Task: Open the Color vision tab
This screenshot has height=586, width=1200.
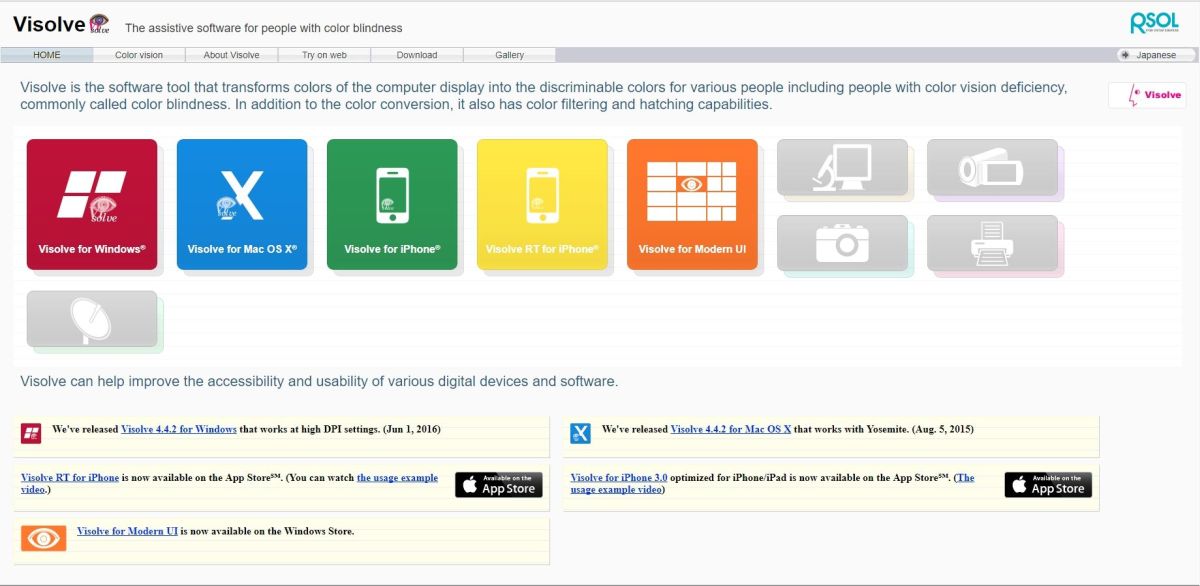Action: point(138,55)
